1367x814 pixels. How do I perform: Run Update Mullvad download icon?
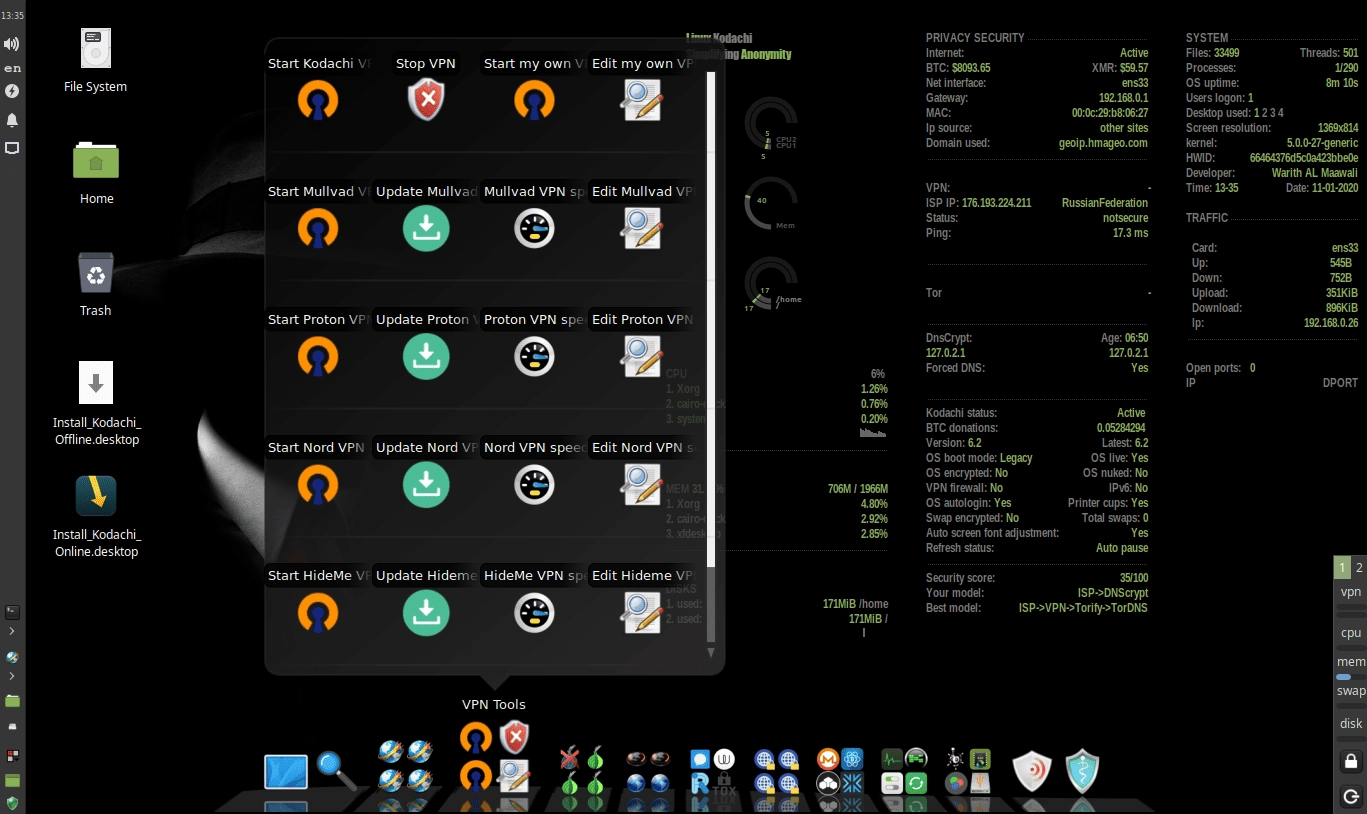click(426, 228)
